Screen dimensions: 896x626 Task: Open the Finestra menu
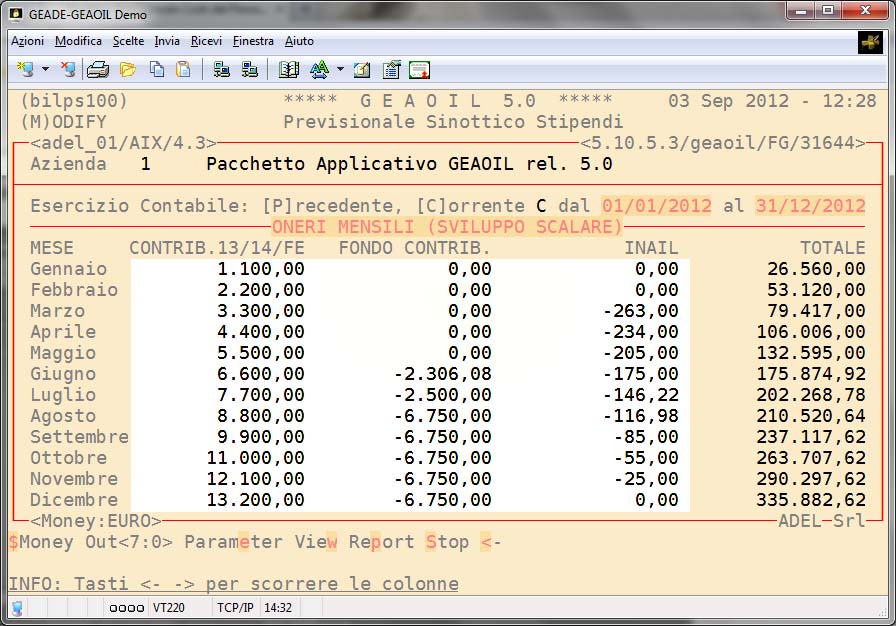[253, 41]
